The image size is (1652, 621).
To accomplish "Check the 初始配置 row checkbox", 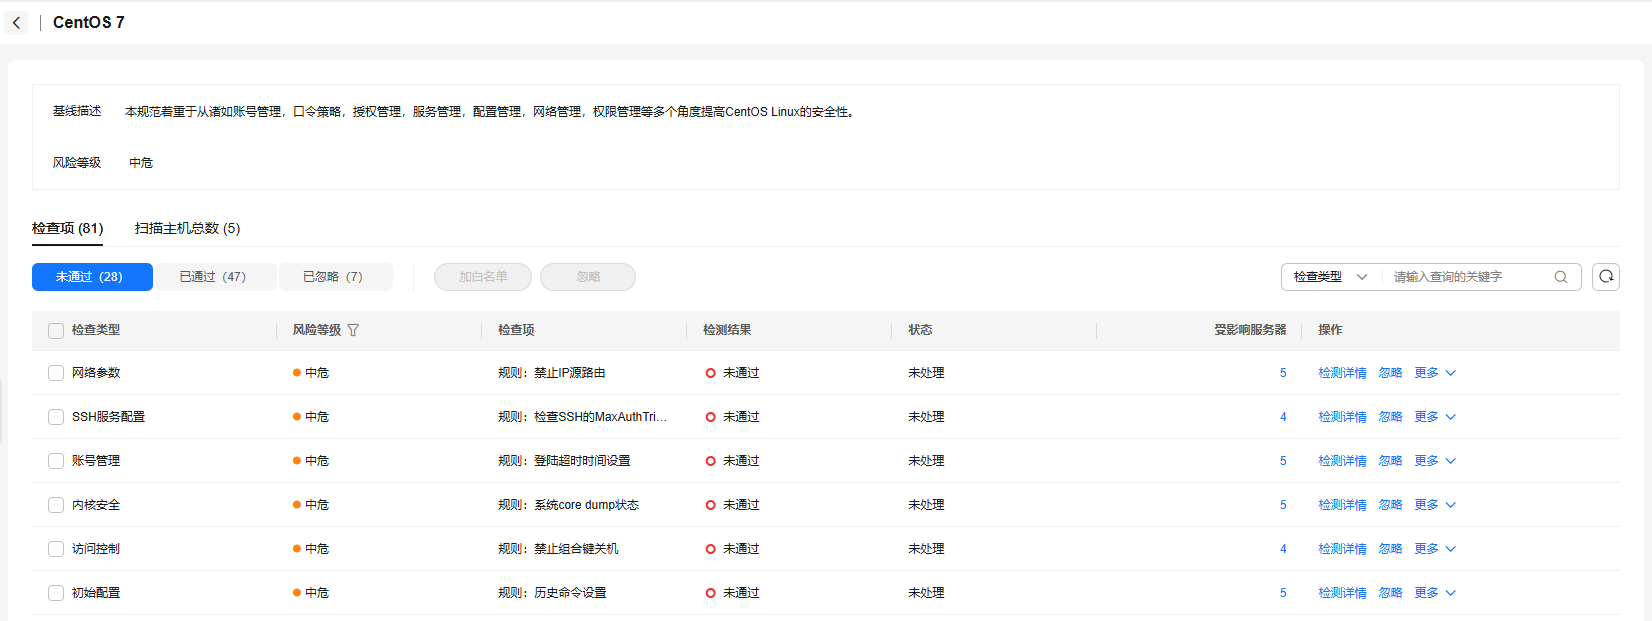I will click(56, 593).
